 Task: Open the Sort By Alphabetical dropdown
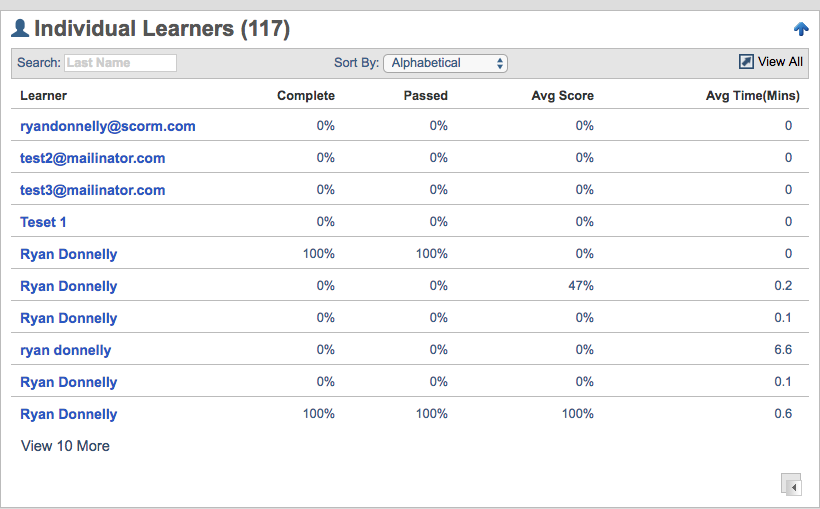[445, 63]
